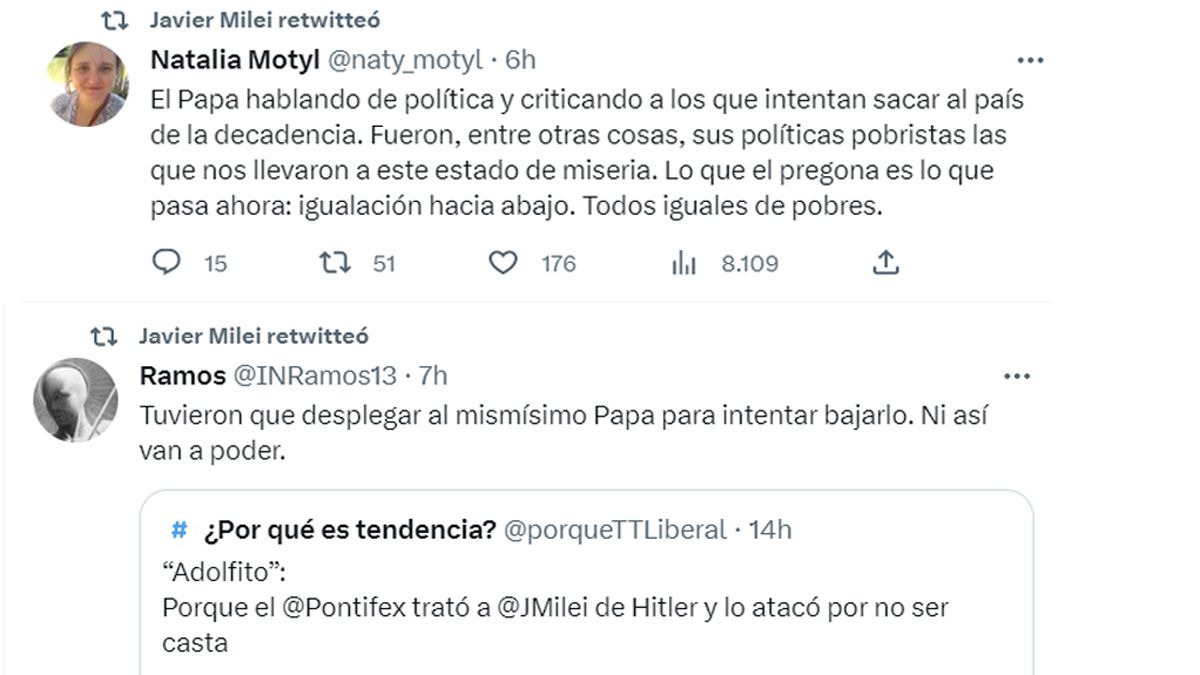This screenshot has height=675, width=1200.
Task: Click Natalia Motyl's profile avatar
Action: 88,84
